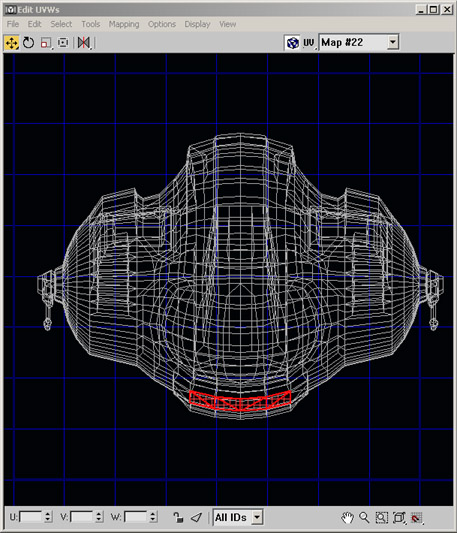Click the Mirror horizontal tool
Image resolution: width=457 pixels, height=533 pixels.
84,43
